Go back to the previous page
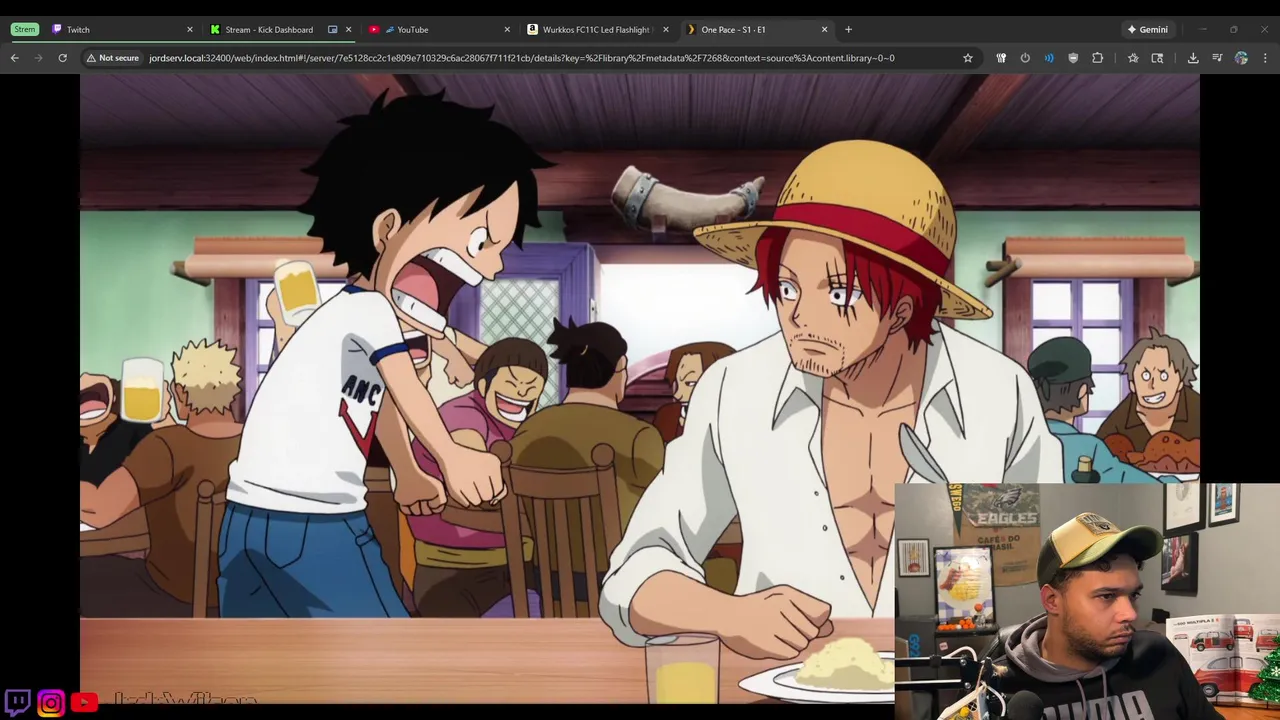Viewport: 1280px width, 720px height. coord(14,58)
